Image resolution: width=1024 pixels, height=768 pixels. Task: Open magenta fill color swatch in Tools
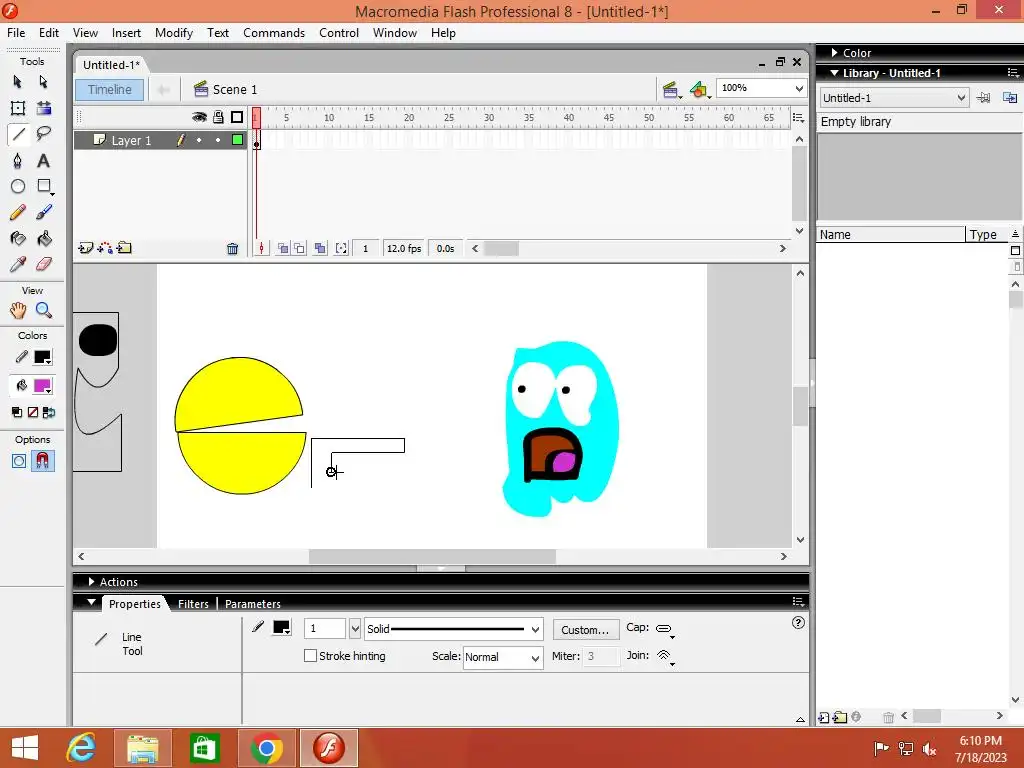[42, 386]
